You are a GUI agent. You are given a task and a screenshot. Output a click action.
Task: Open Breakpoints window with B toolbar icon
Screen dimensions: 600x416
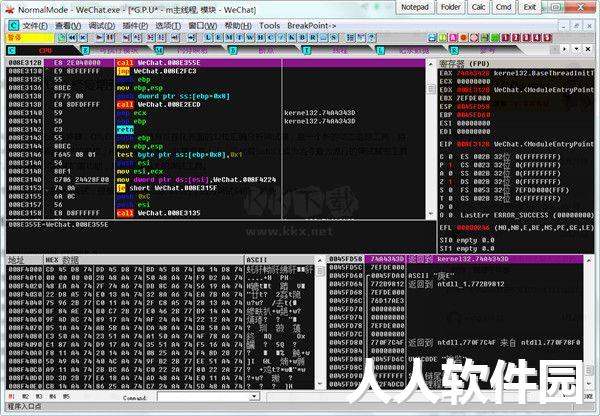pos(302,38)
